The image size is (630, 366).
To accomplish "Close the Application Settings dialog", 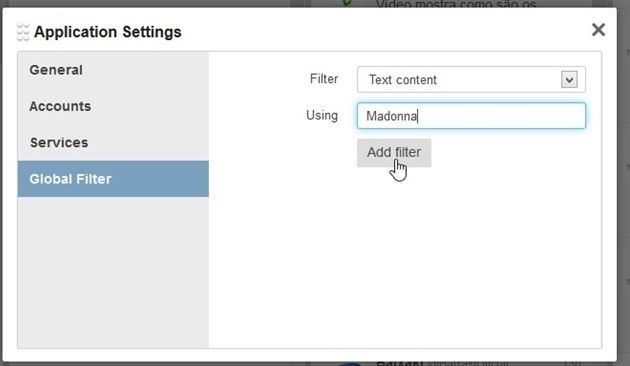I will [x=598, y=29].
